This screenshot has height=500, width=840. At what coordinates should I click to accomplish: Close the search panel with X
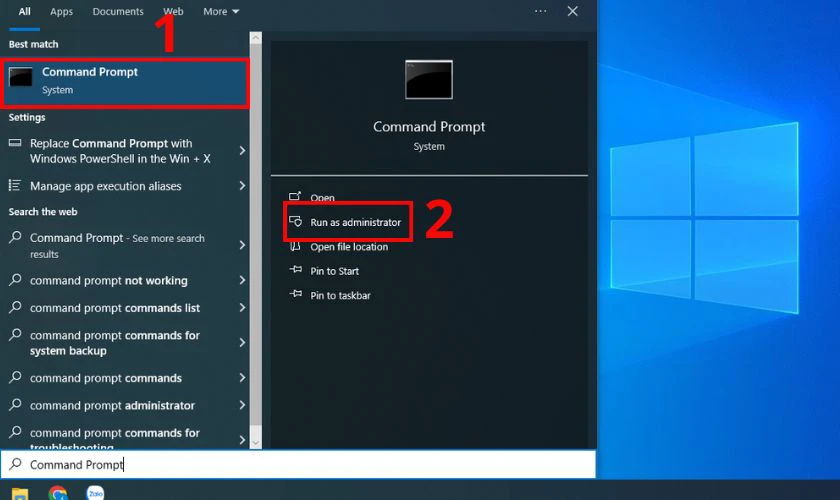[x=573, y=11]
